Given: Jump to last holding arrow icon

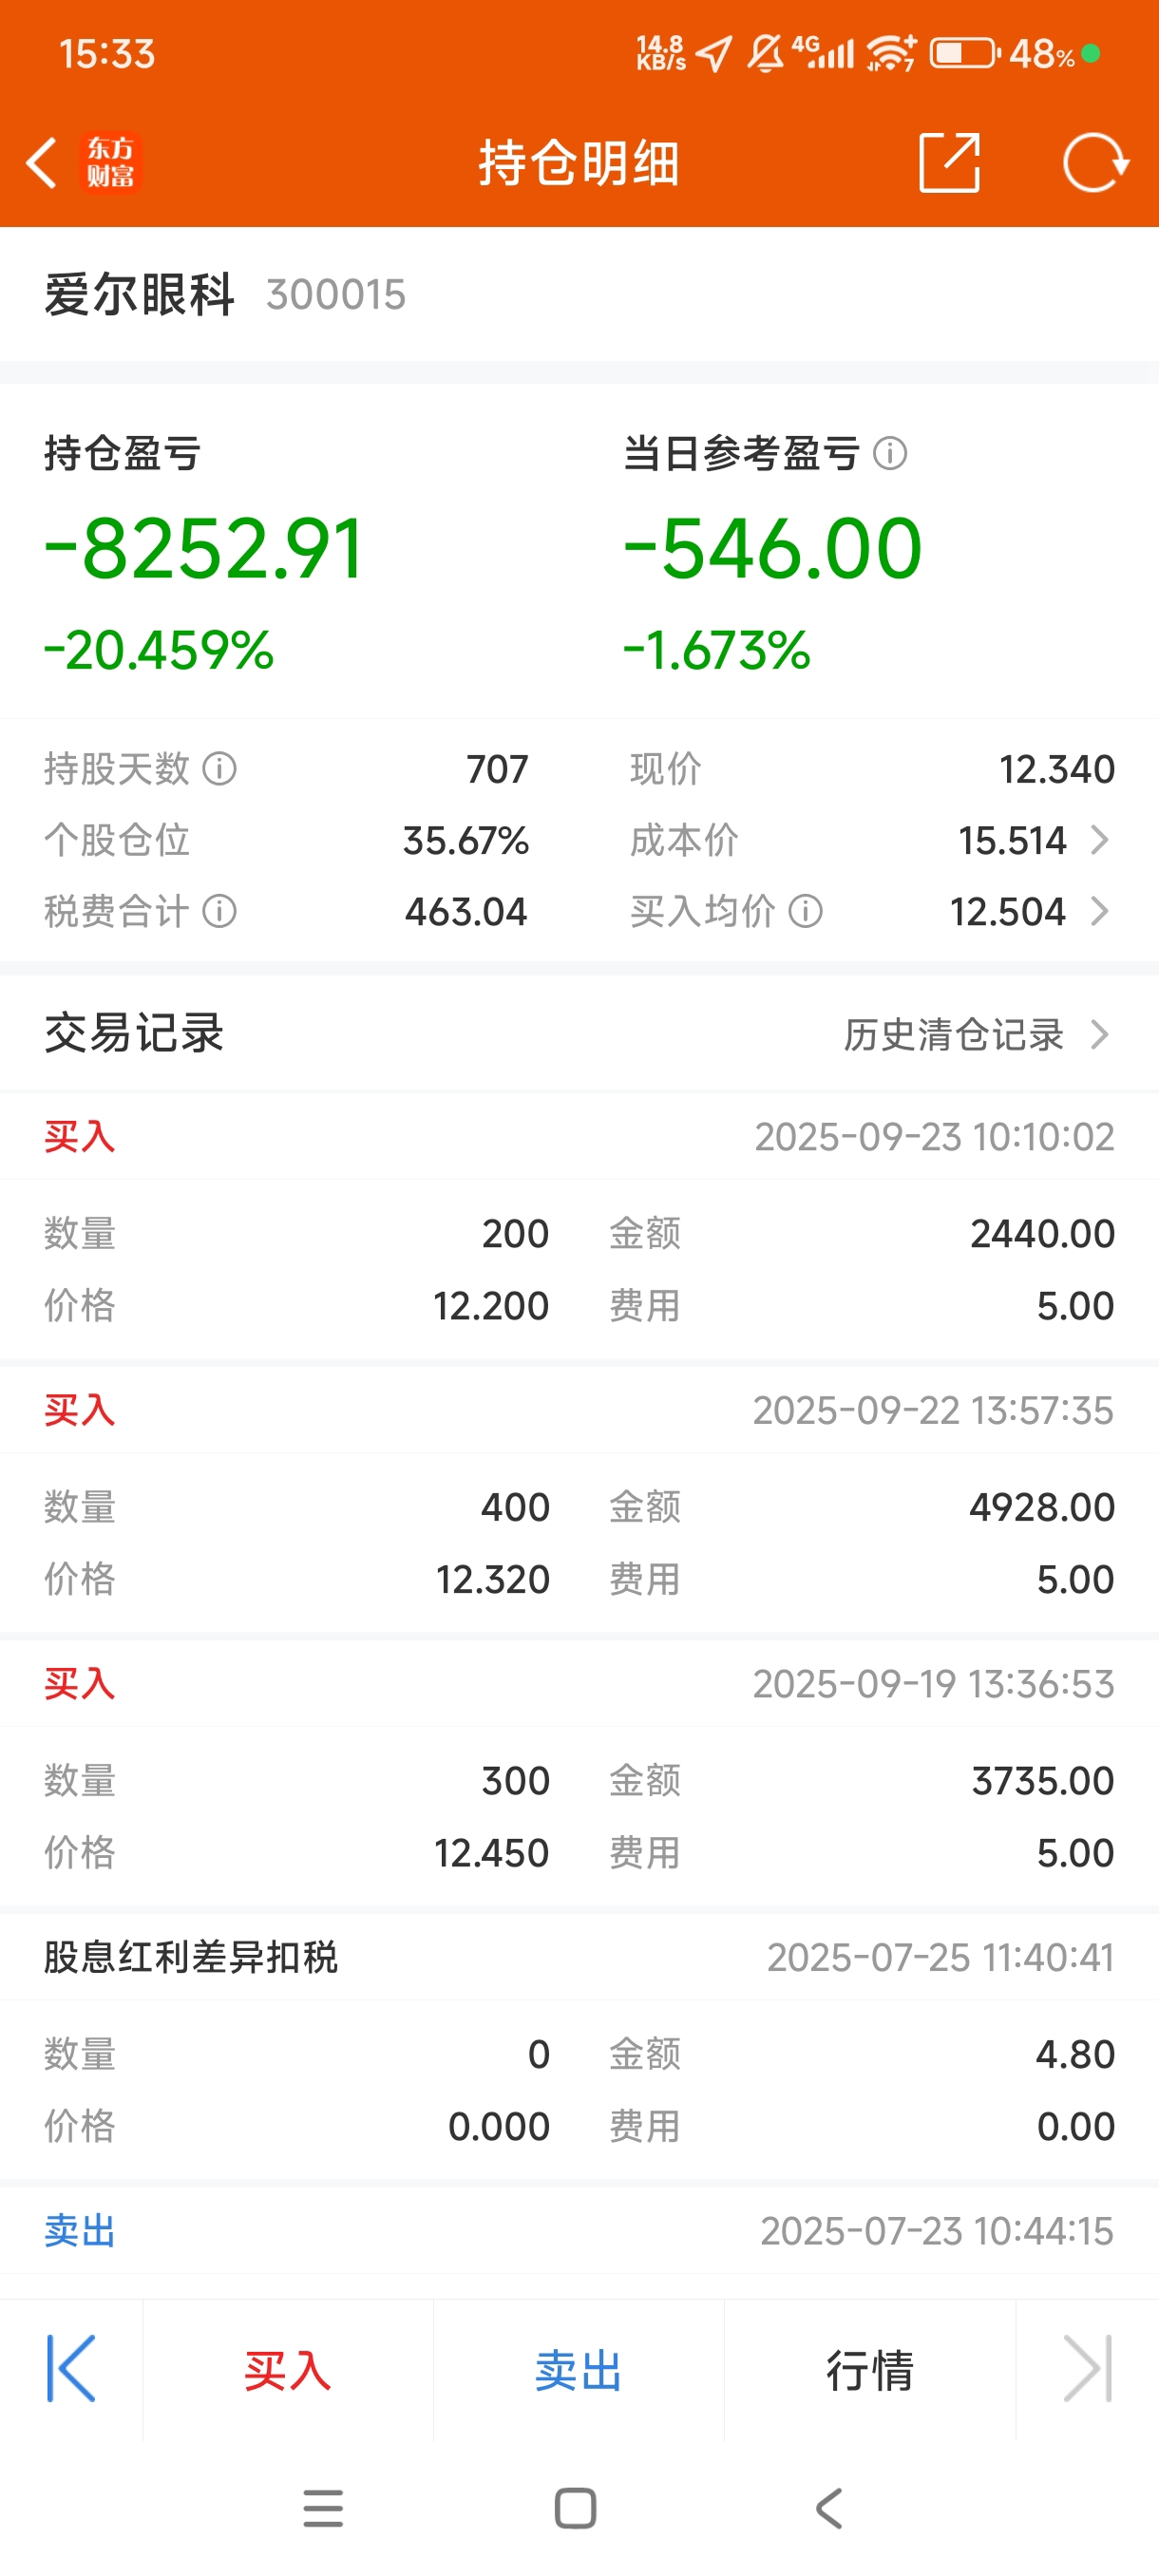Looking at the screenshot, I should 1087,2369.
